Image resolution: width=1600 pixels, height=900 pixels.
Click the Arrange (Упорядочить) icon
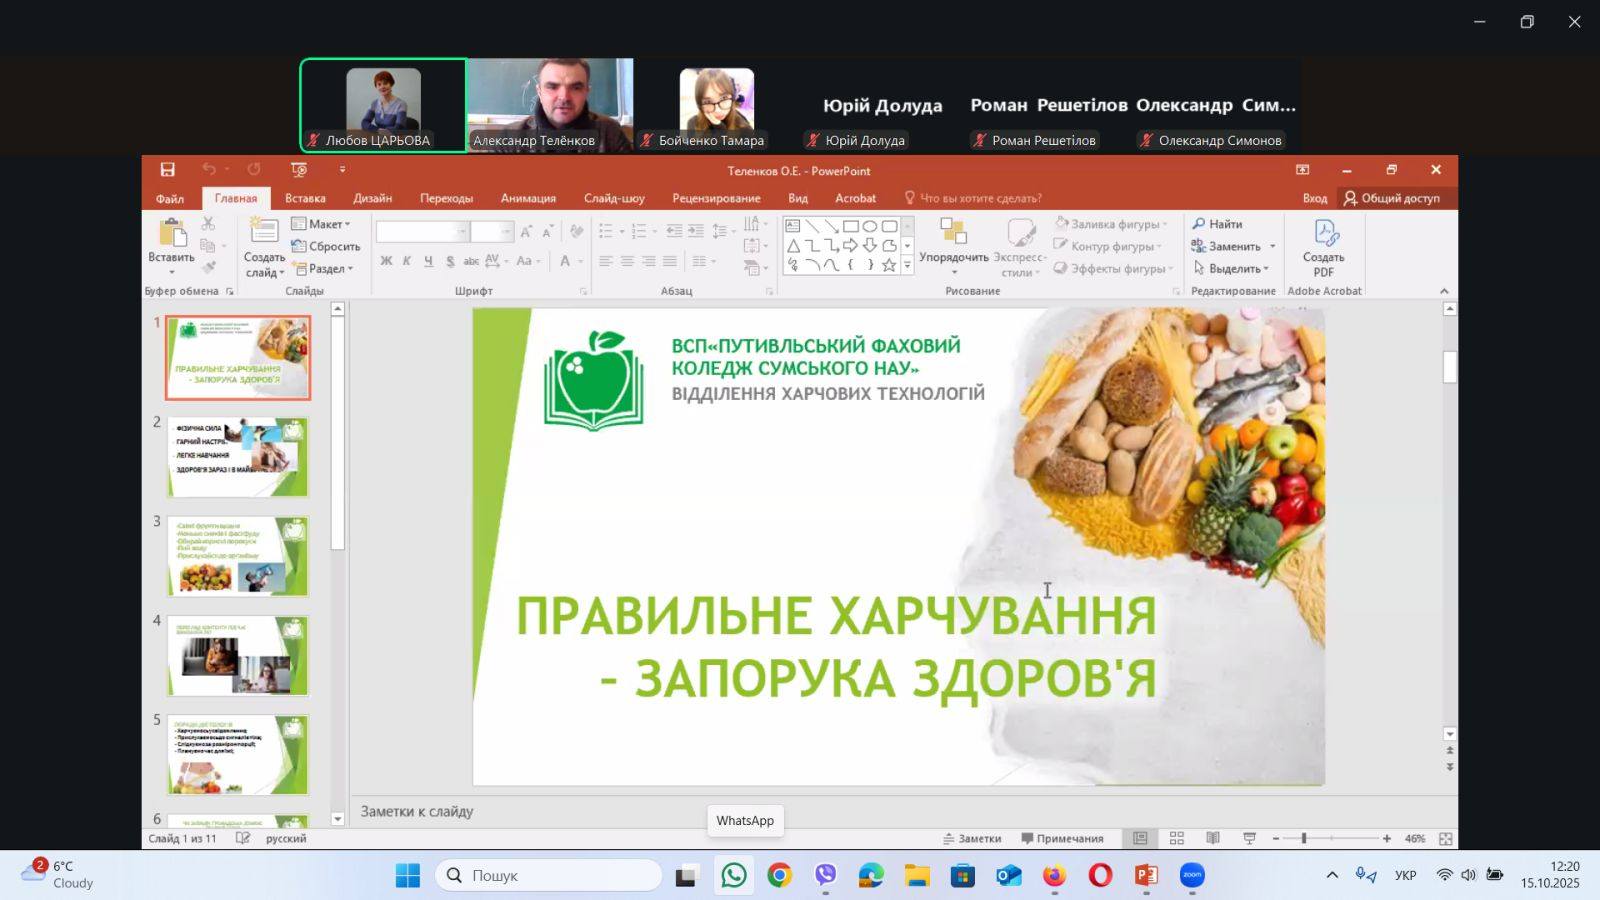(x=953, y=233)
